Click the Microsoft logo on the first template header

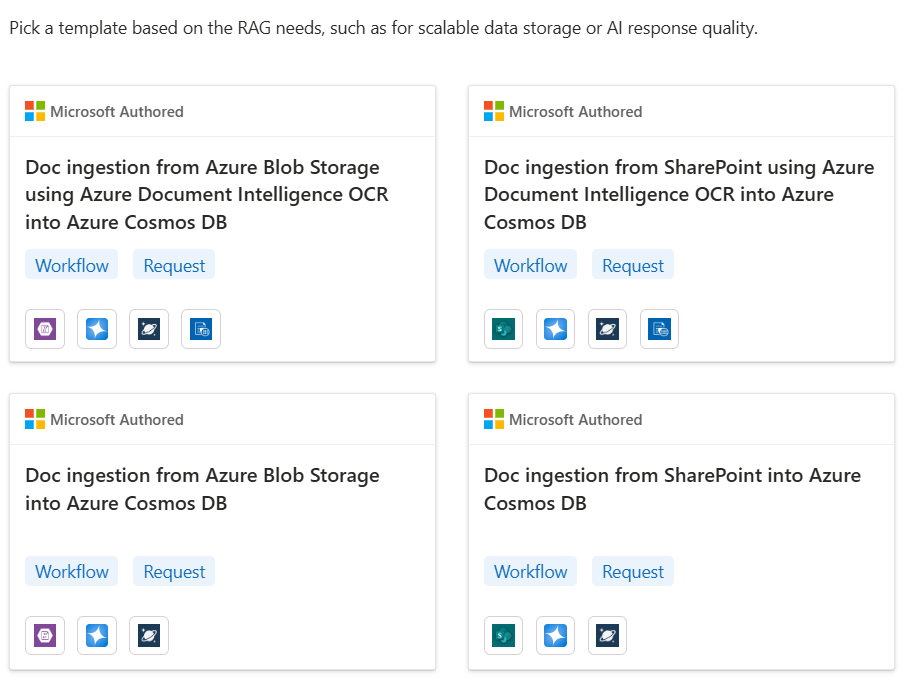[x=34, y=111]
